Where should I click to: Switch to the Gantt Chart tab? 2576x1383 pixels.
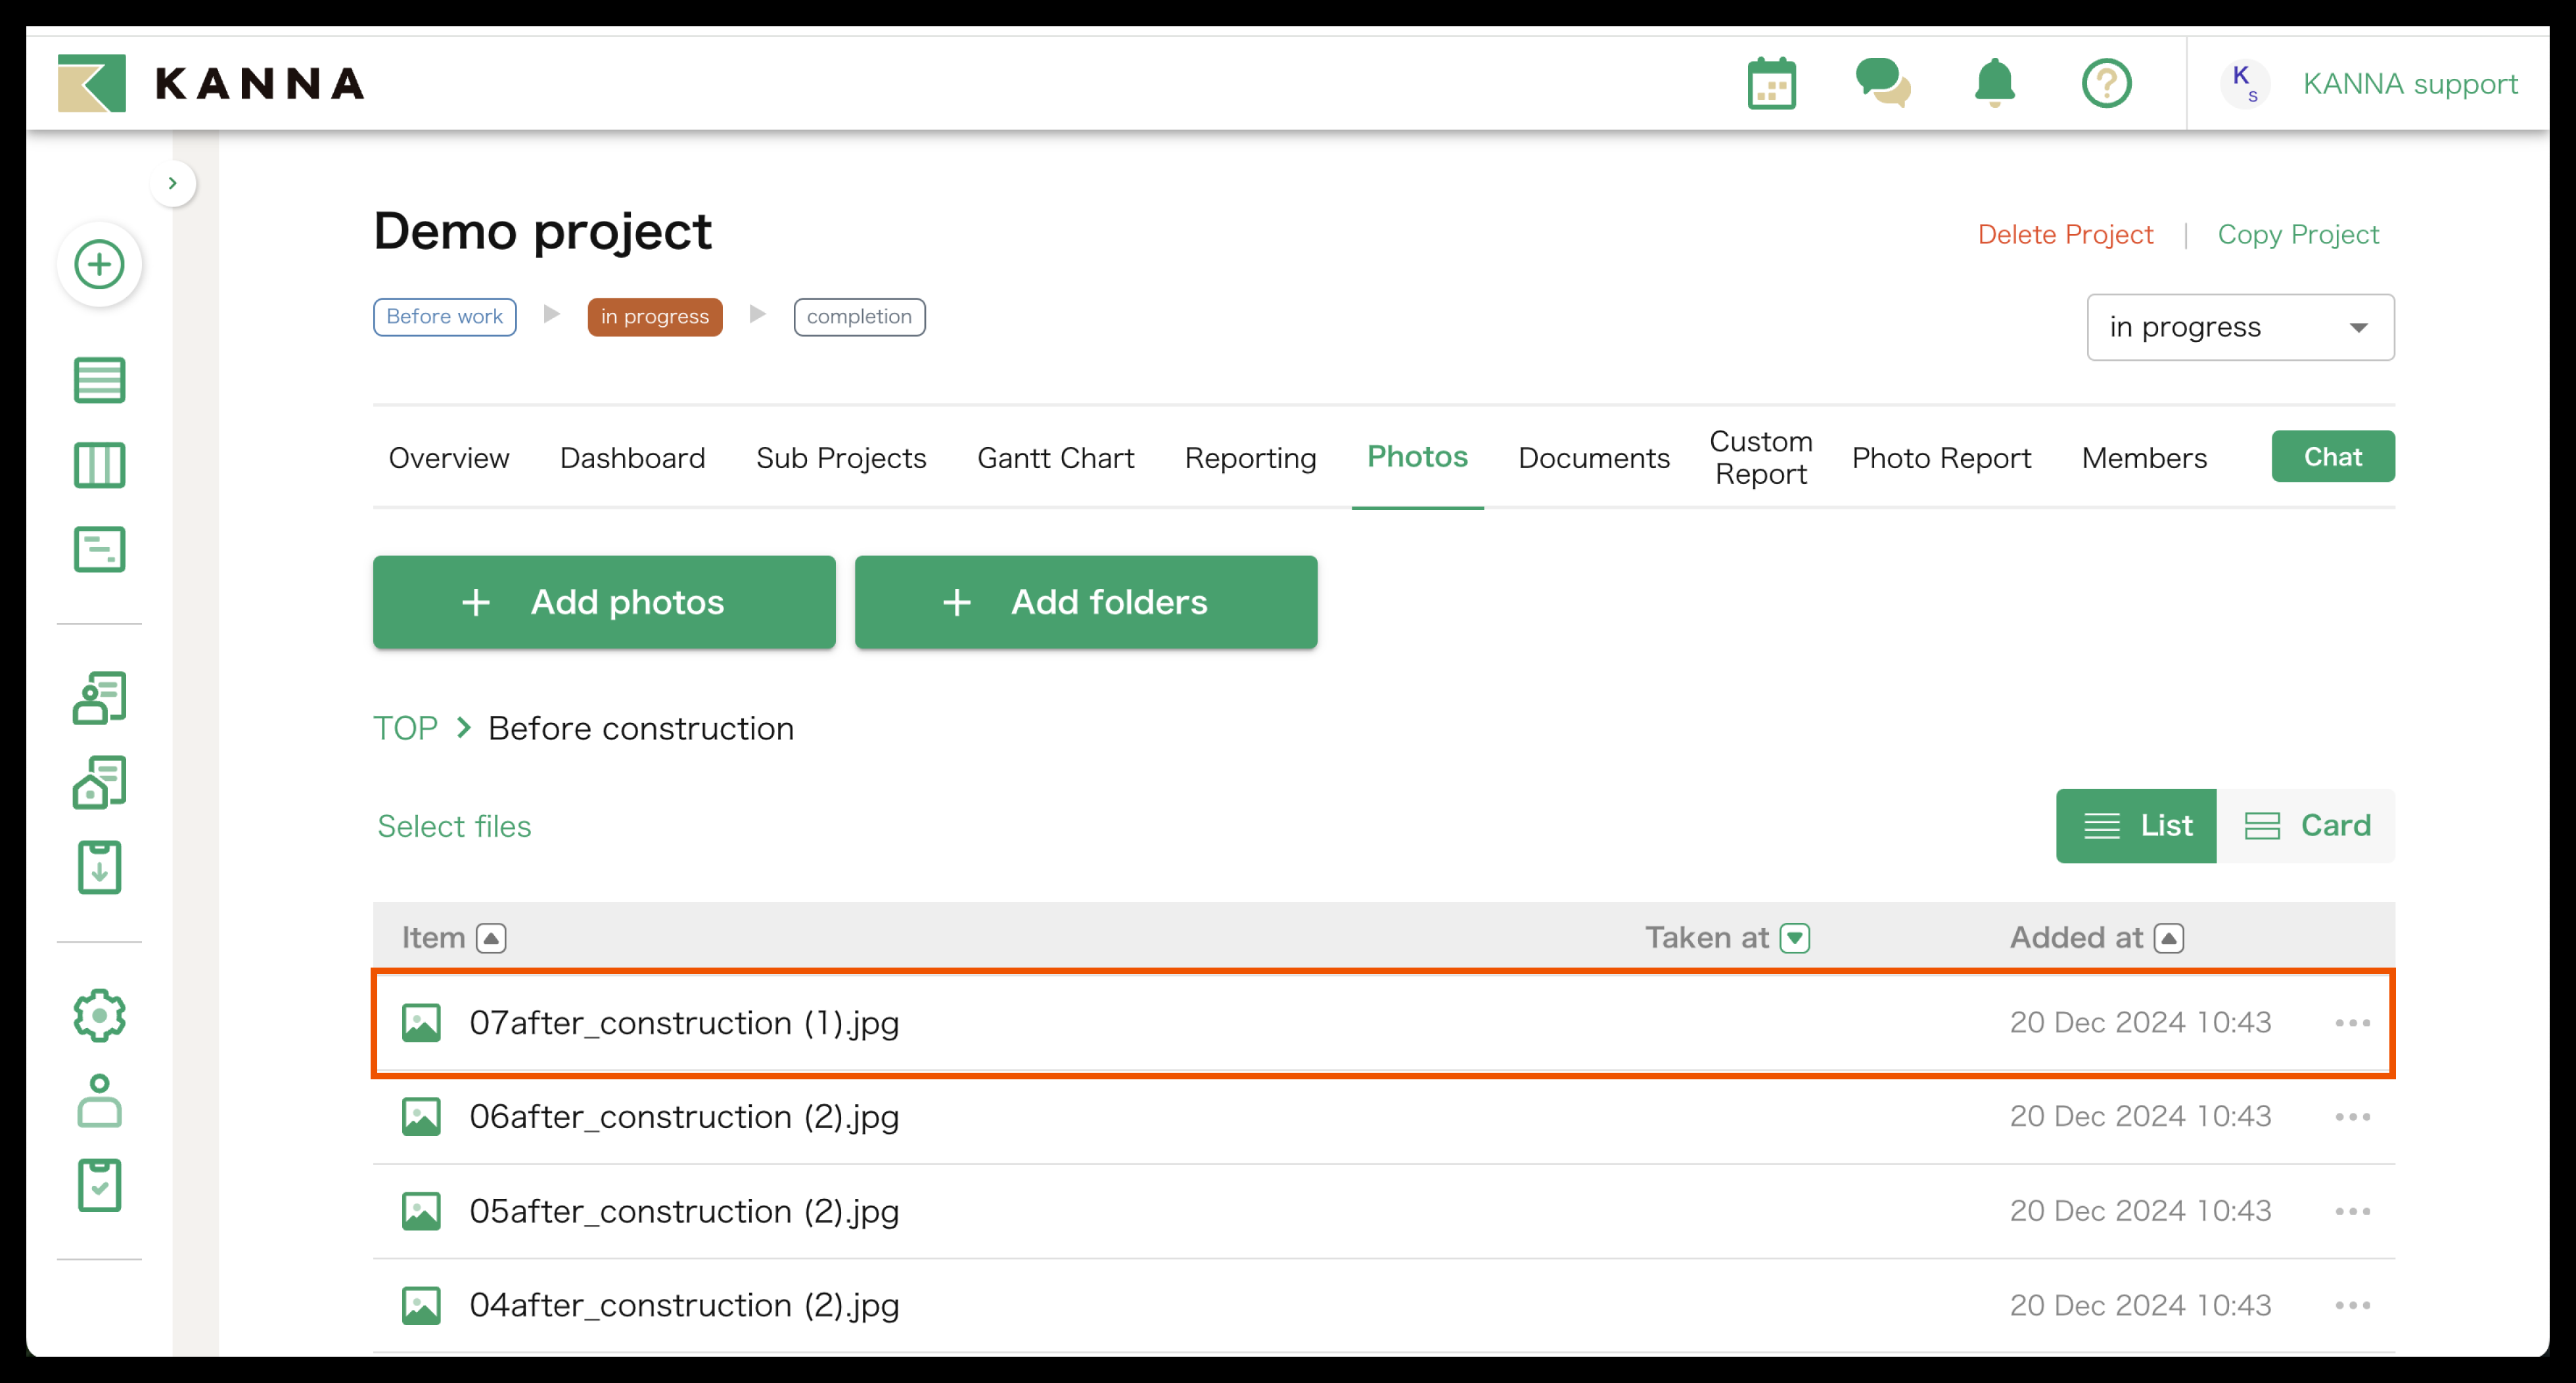pos(1055,458)
